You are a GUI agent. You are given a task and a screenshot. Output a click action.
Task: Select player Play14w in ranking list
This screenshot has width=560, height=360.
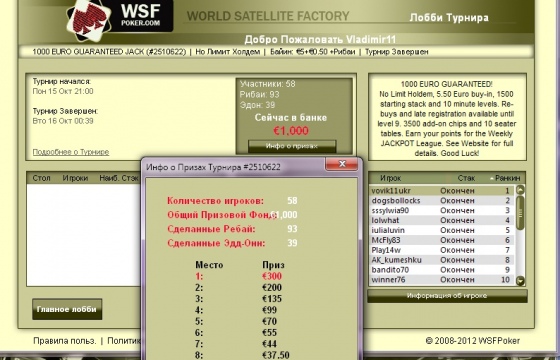pos(441,250)
